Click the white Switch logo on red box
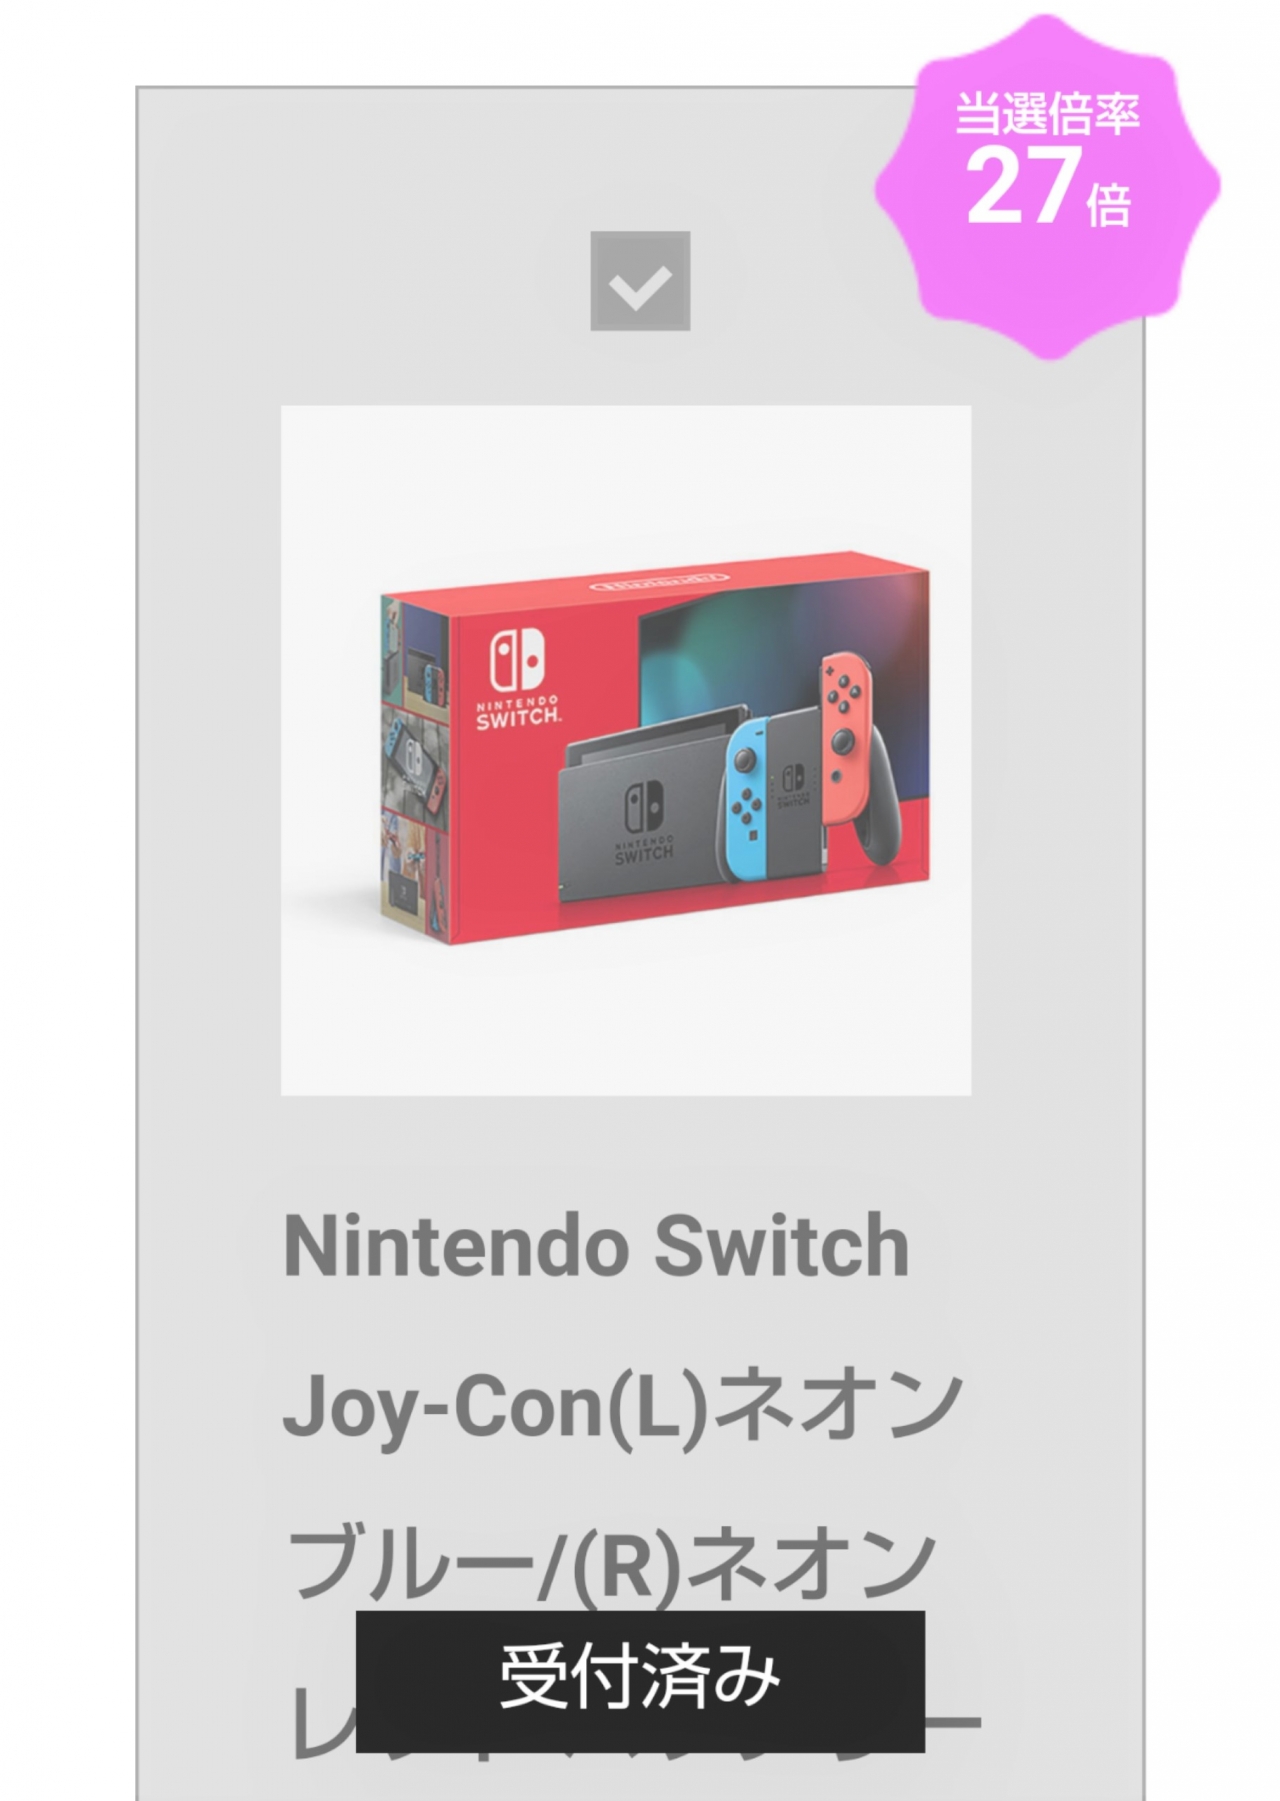The image size is (1280, 1801). tap(516, 683)
